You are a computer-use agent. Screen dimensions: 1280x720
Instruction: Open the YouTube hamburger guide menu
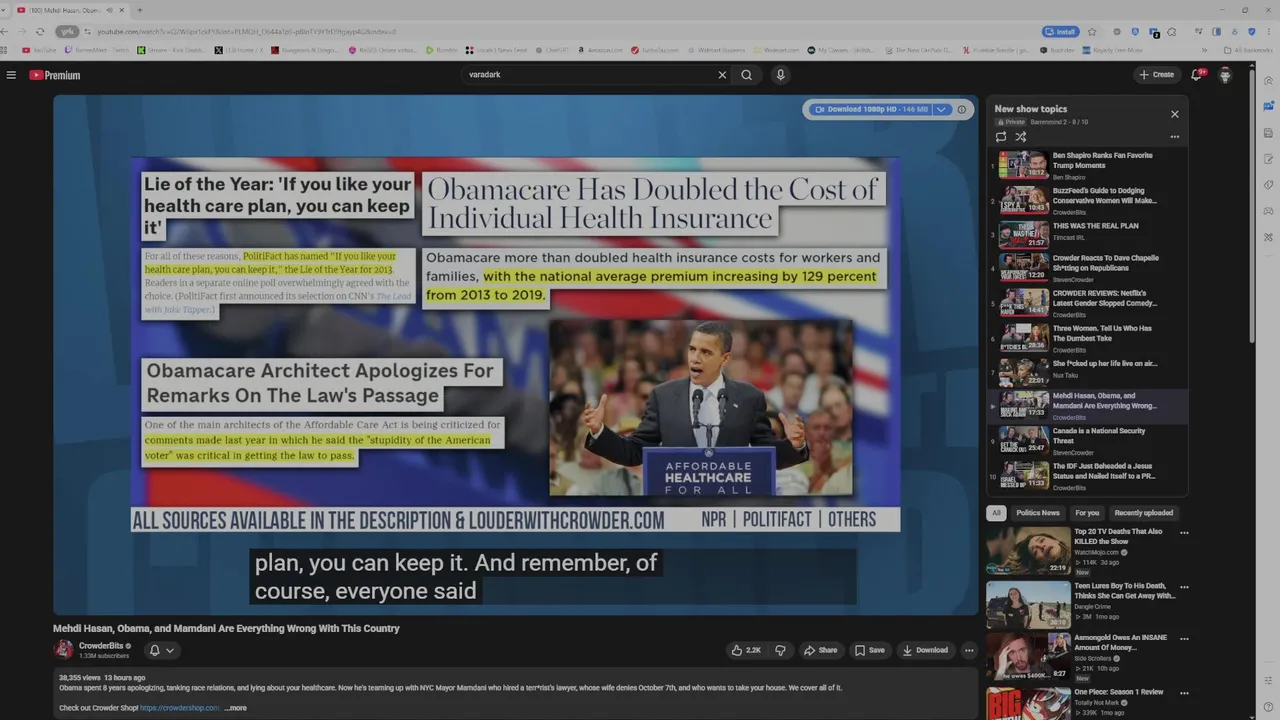[x=11, y=75]
